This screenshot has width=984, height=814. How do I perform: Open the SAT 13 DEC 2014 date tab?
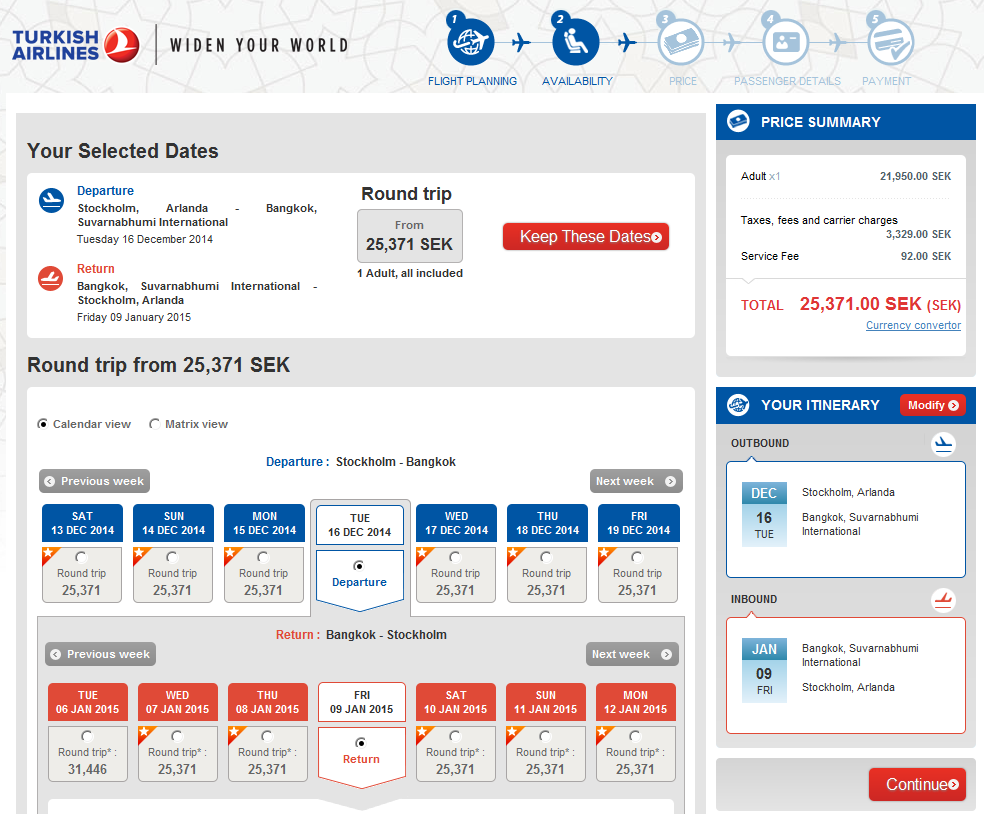tap(82, 523)
